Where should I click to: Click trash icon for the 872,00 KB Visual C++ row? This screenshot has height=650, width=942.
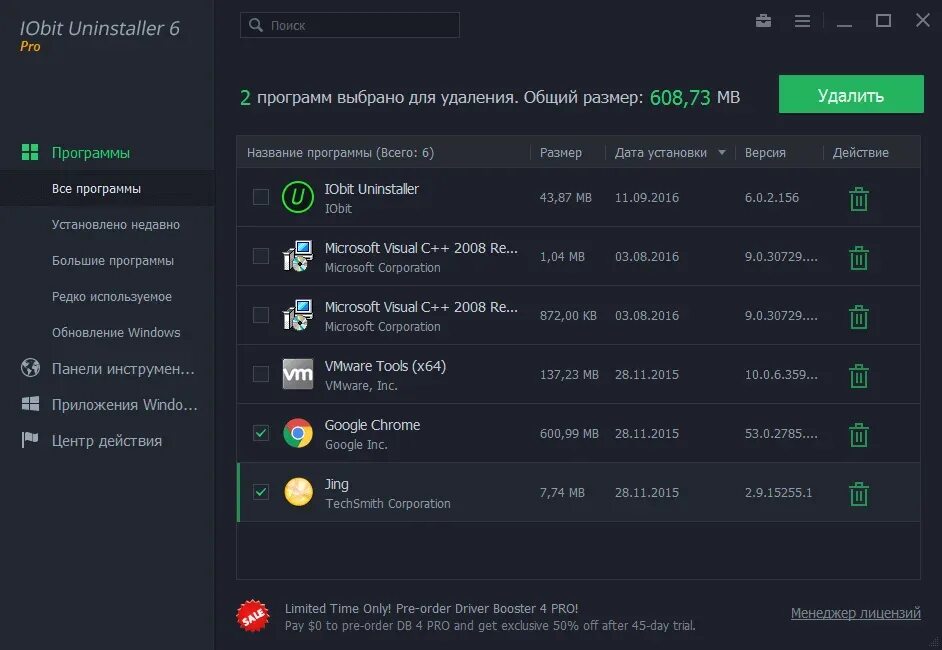point(858,317)
